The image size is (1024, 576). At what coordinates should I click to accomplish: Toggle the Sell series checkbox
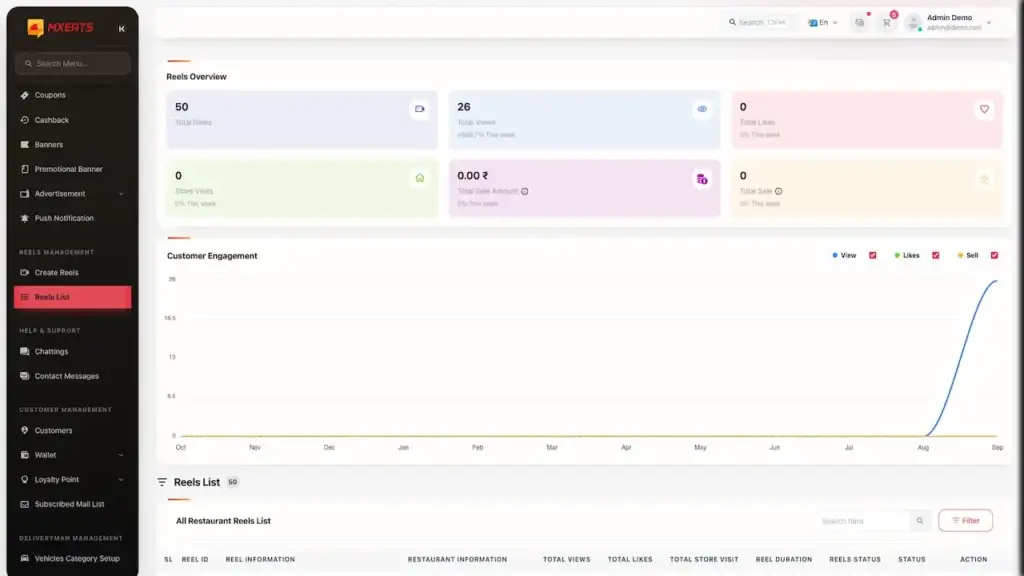tap(994, 255)
